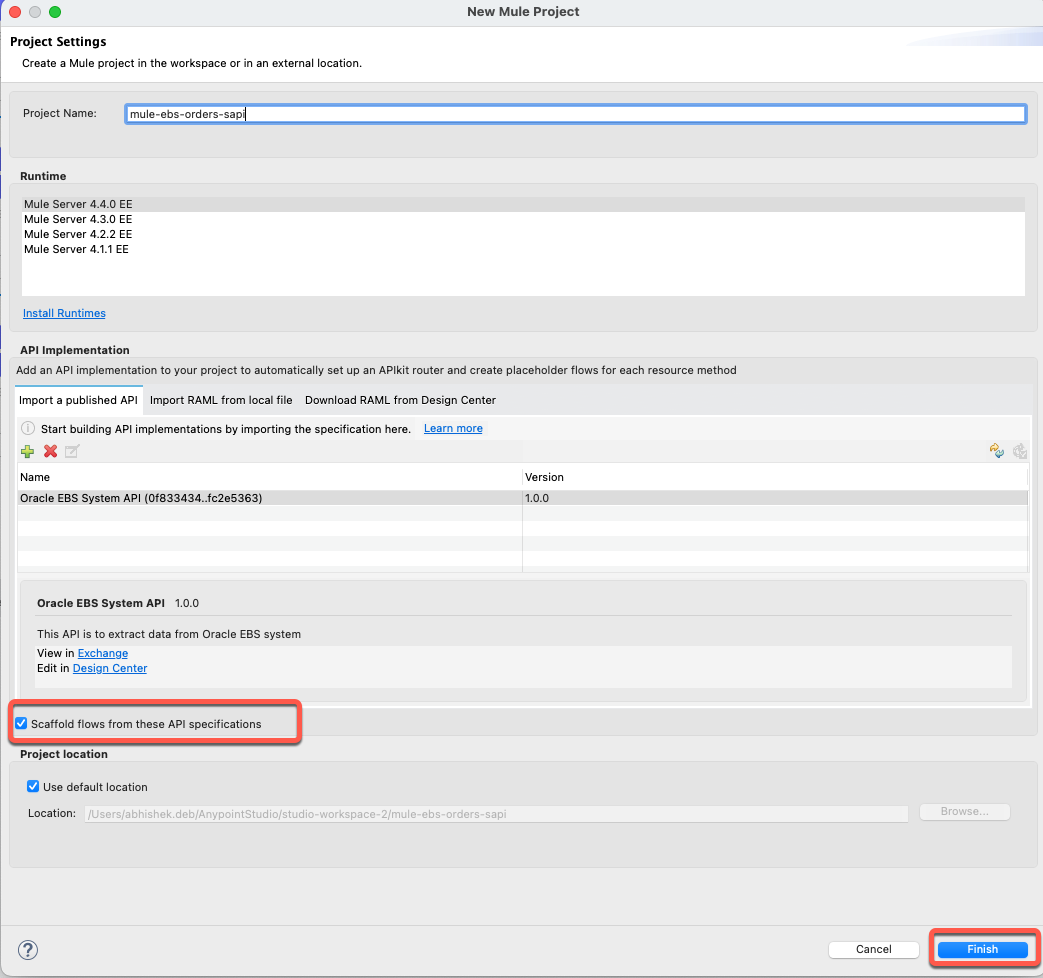This screenshot has height=978, width=1043.
Task: Close the dialog with the red window button
Action: tap(15, 12)
